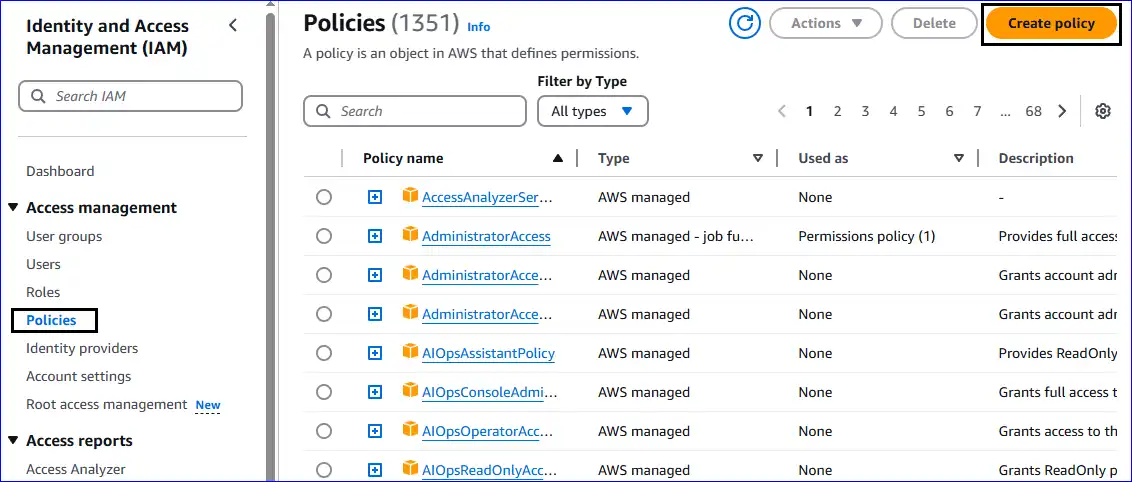Sort by Policy name column arrow
The image size is (1132, 482).
pyautogui.click(x=557, y=158)
